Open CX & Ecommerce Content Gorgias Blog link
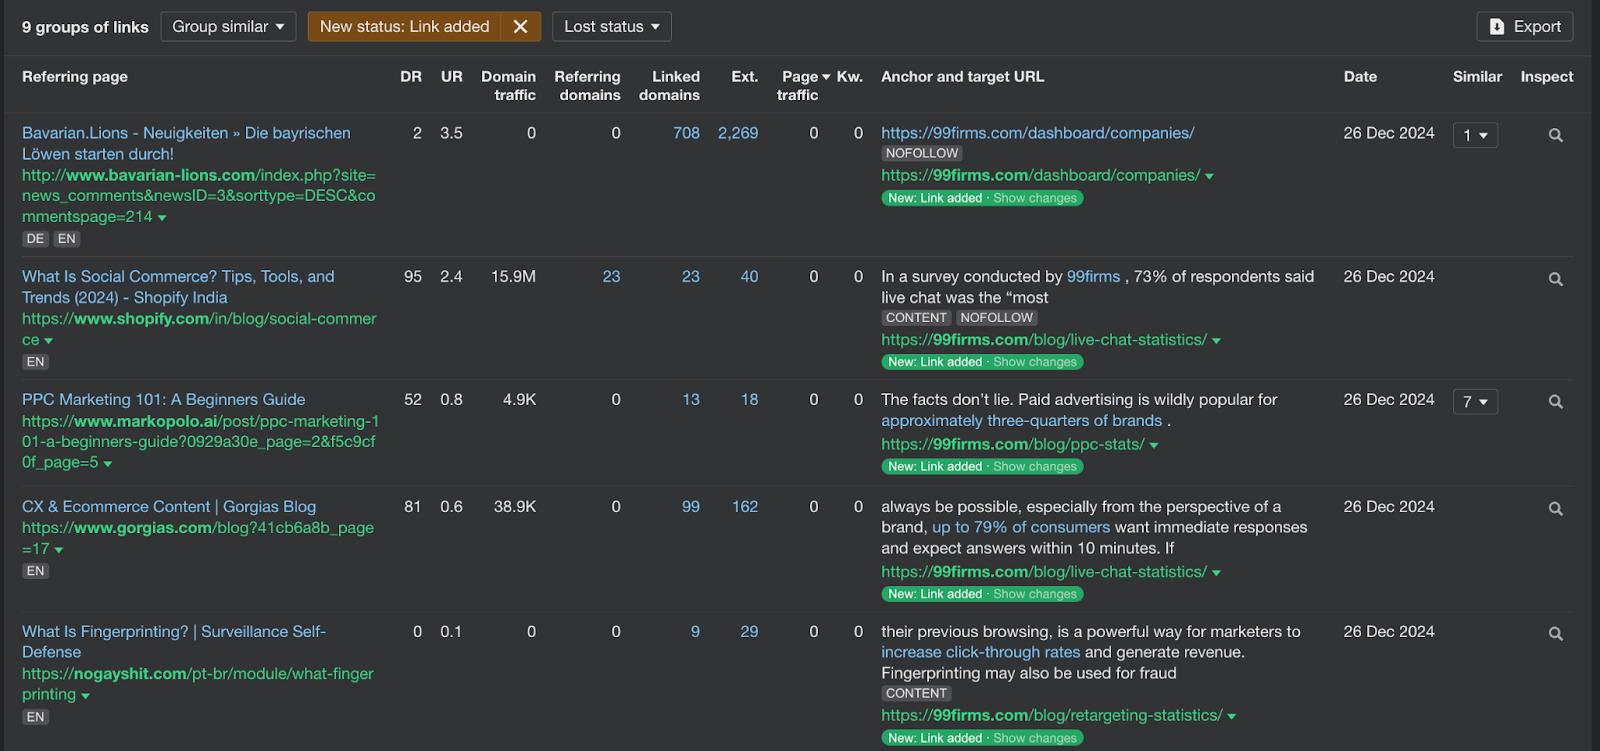The width and height of the screenshot is (1600, 751). (169, 507)
